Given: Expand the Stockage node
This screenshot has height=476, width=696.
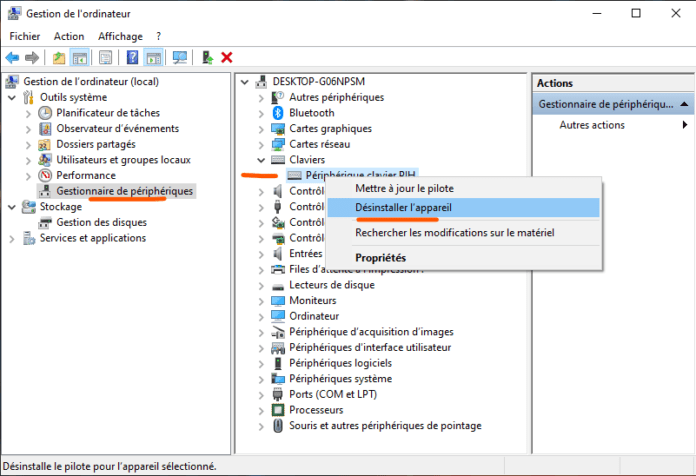Looking at the screenshot, I should click(12, 207).
